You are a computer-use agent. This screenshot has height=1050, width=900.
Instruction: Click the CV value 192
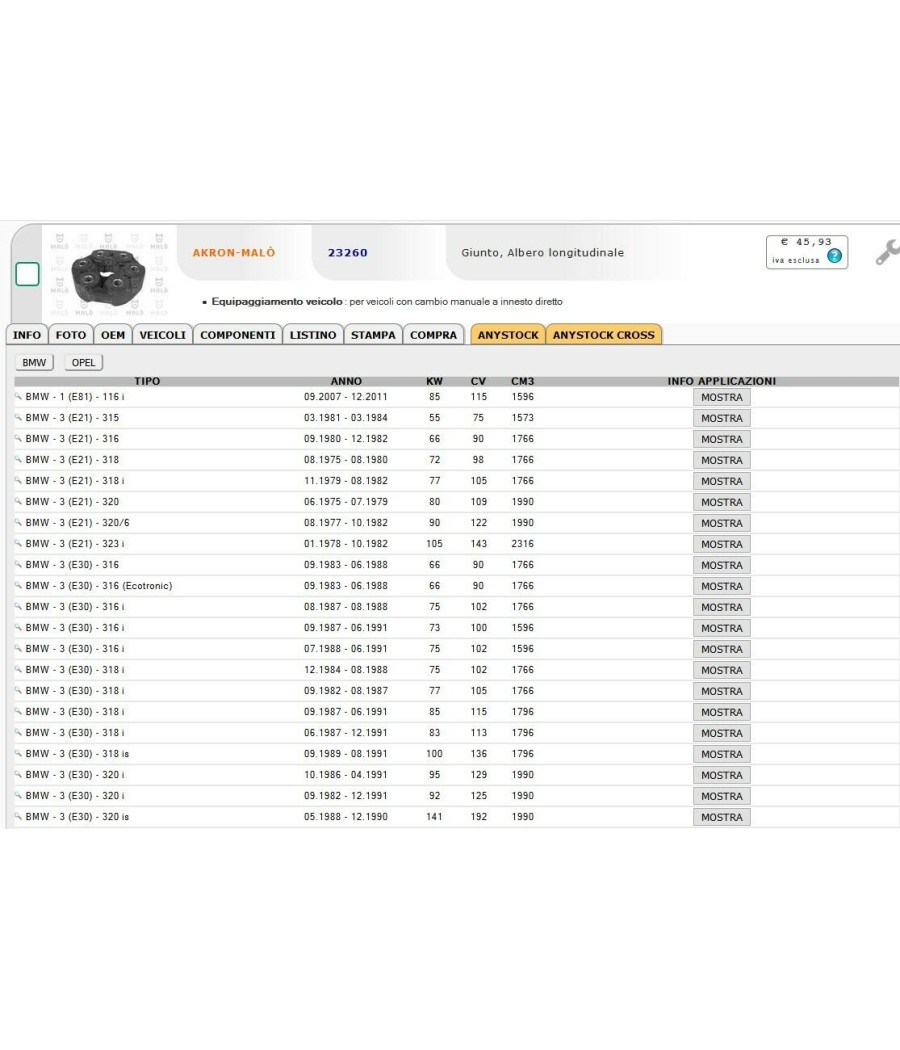coord(479,816)
